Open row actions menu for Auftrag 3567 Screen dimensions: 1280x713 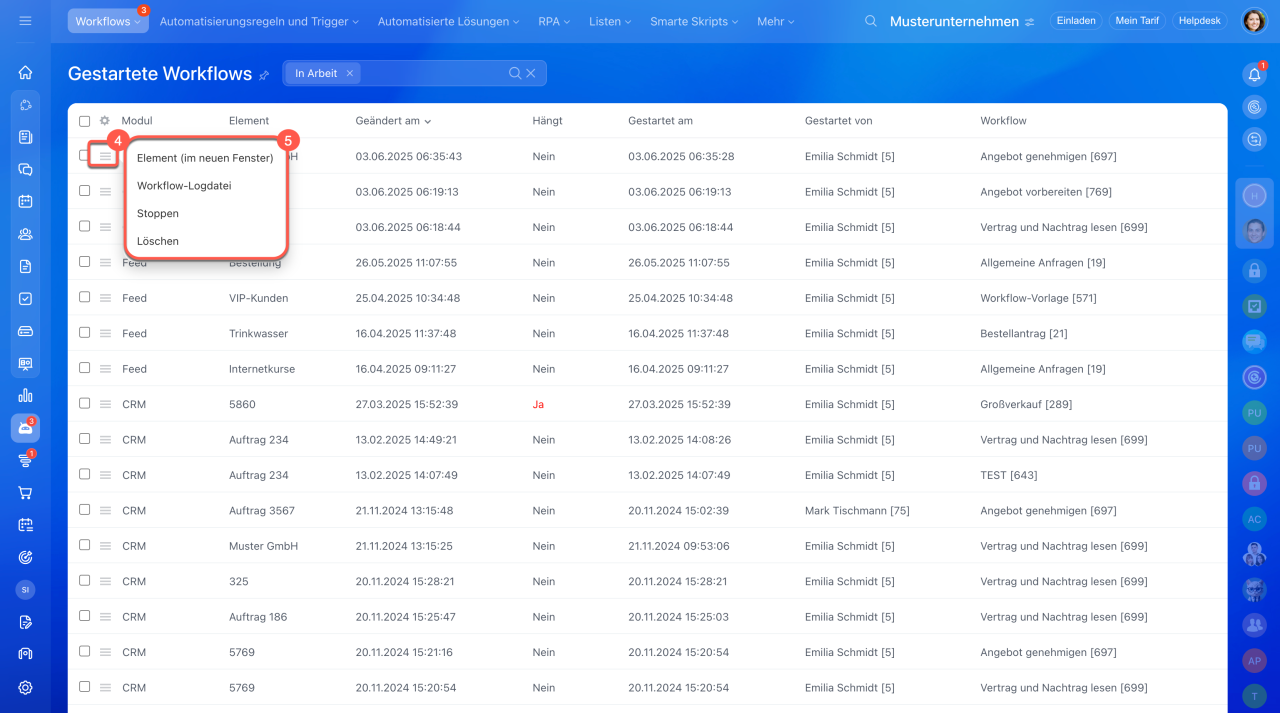[105, 510]
